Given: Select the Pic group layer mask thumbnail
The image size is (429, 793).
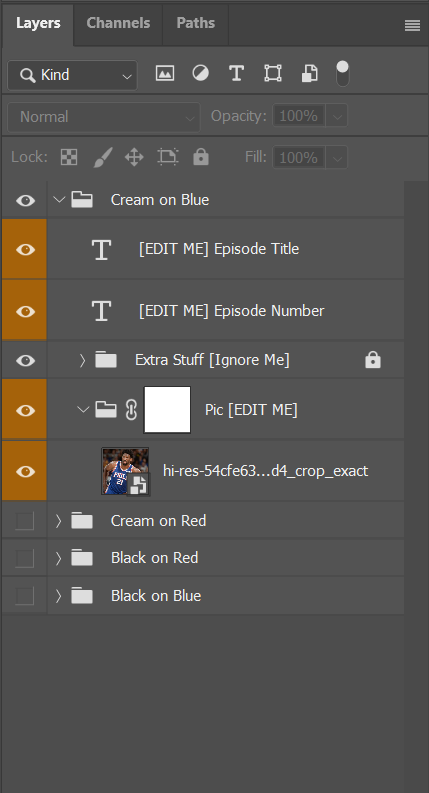Looking at the screenshot, I should (167, 410).
